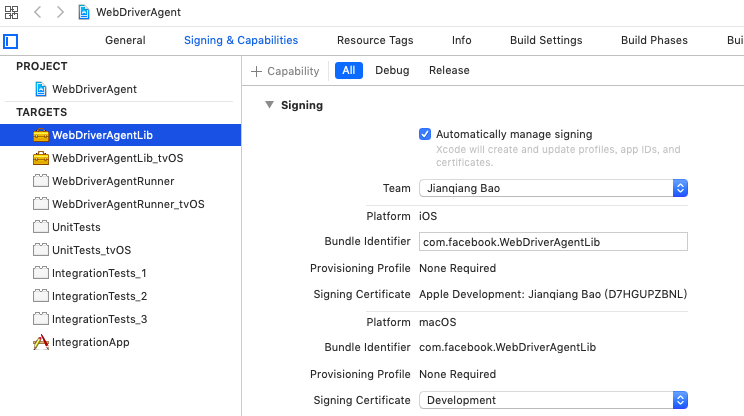
Task: Switch to the Build Settings tab
Action: point(546,41)
